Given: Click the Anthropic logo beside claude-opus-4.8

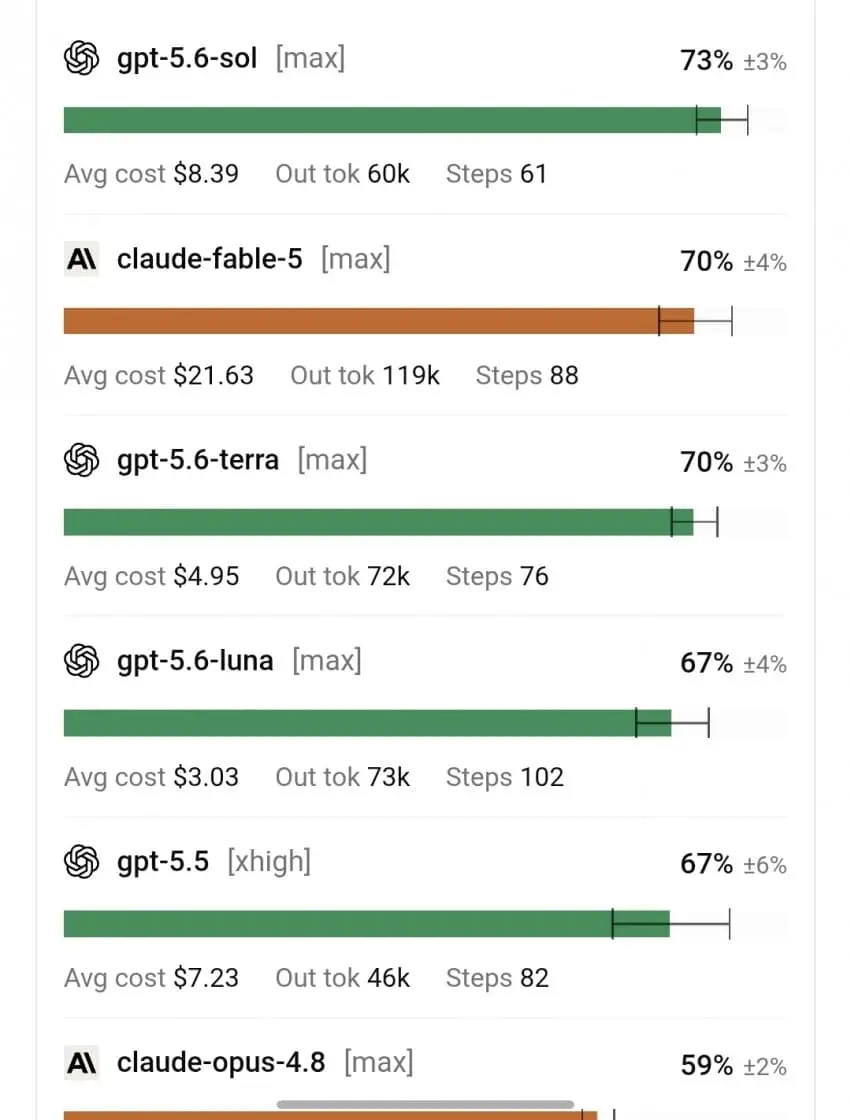Looking at the screenshot, I should [81, 1063].
